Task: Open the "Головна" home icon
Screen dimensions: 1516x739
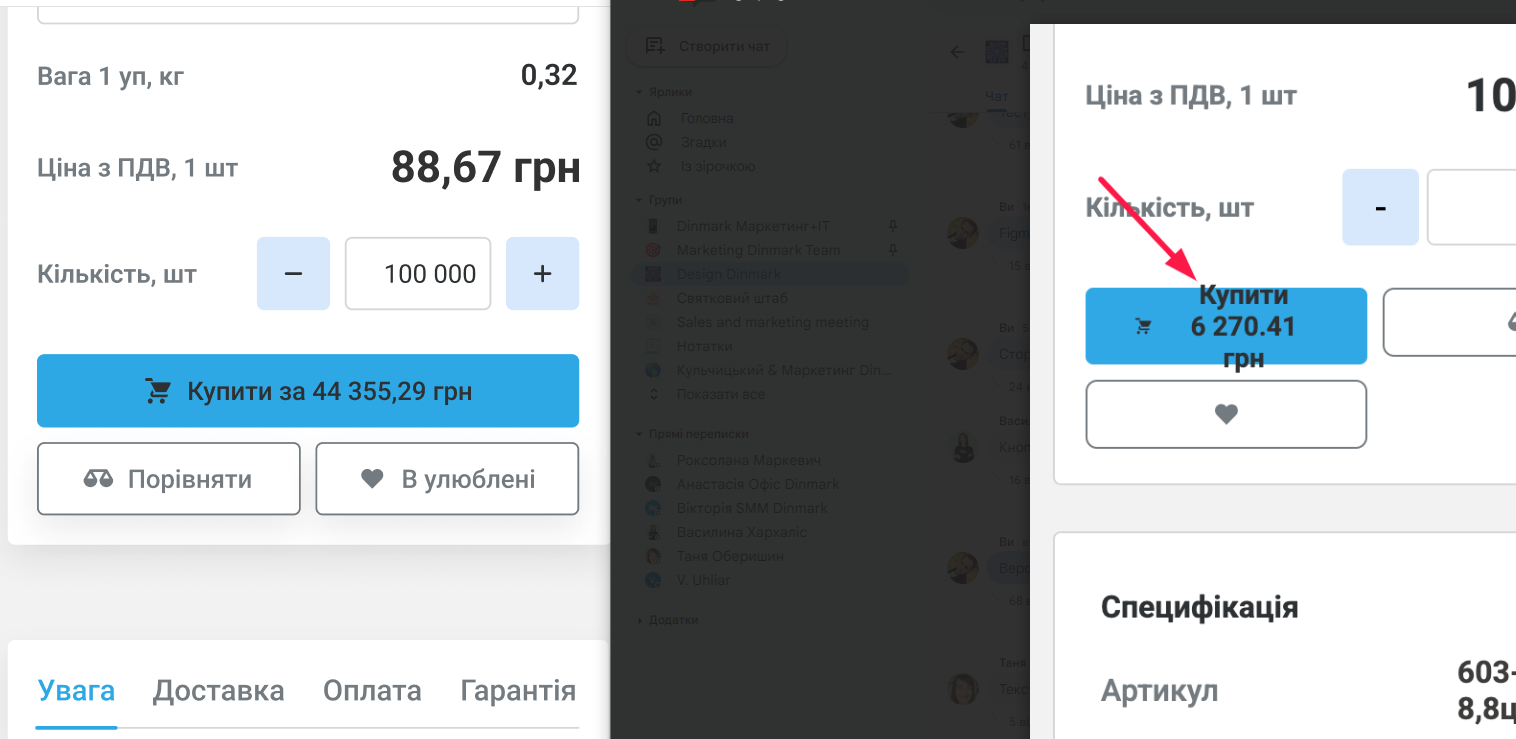Action: [x=654, y=118]
